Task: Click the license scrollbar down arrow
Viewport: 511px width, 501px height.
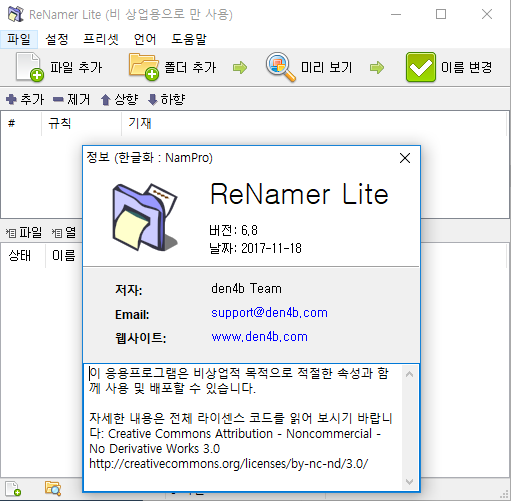Action: 410,482
